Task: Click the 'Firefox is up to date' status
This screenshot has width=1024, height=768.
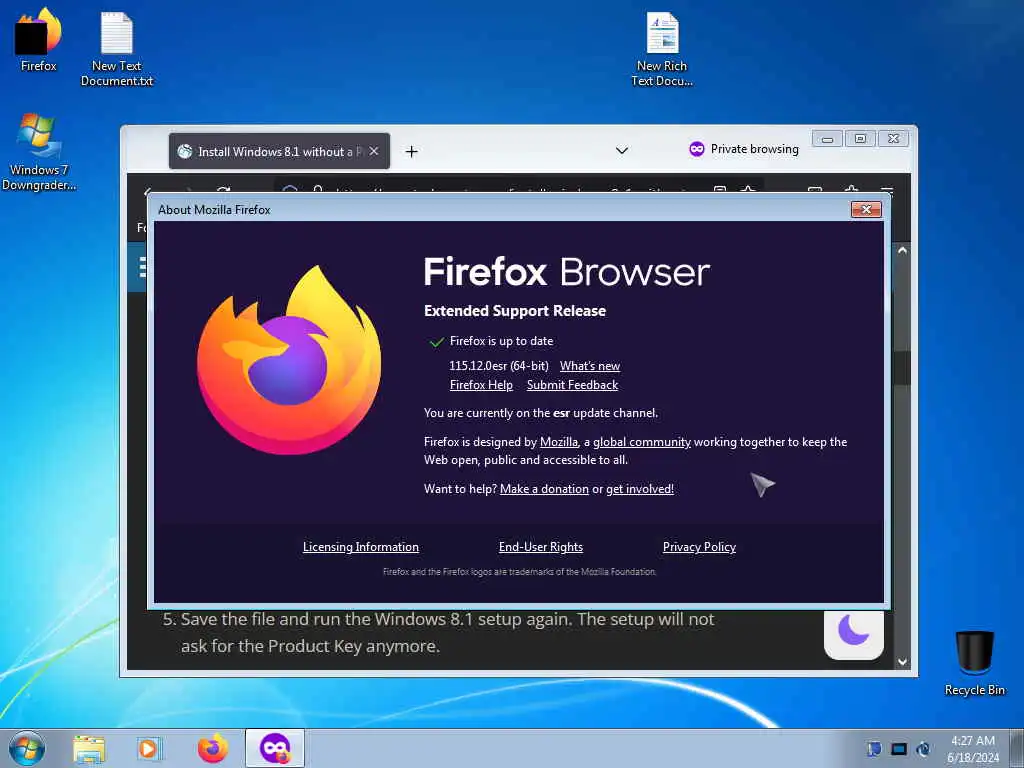Action: pos(501,341)
